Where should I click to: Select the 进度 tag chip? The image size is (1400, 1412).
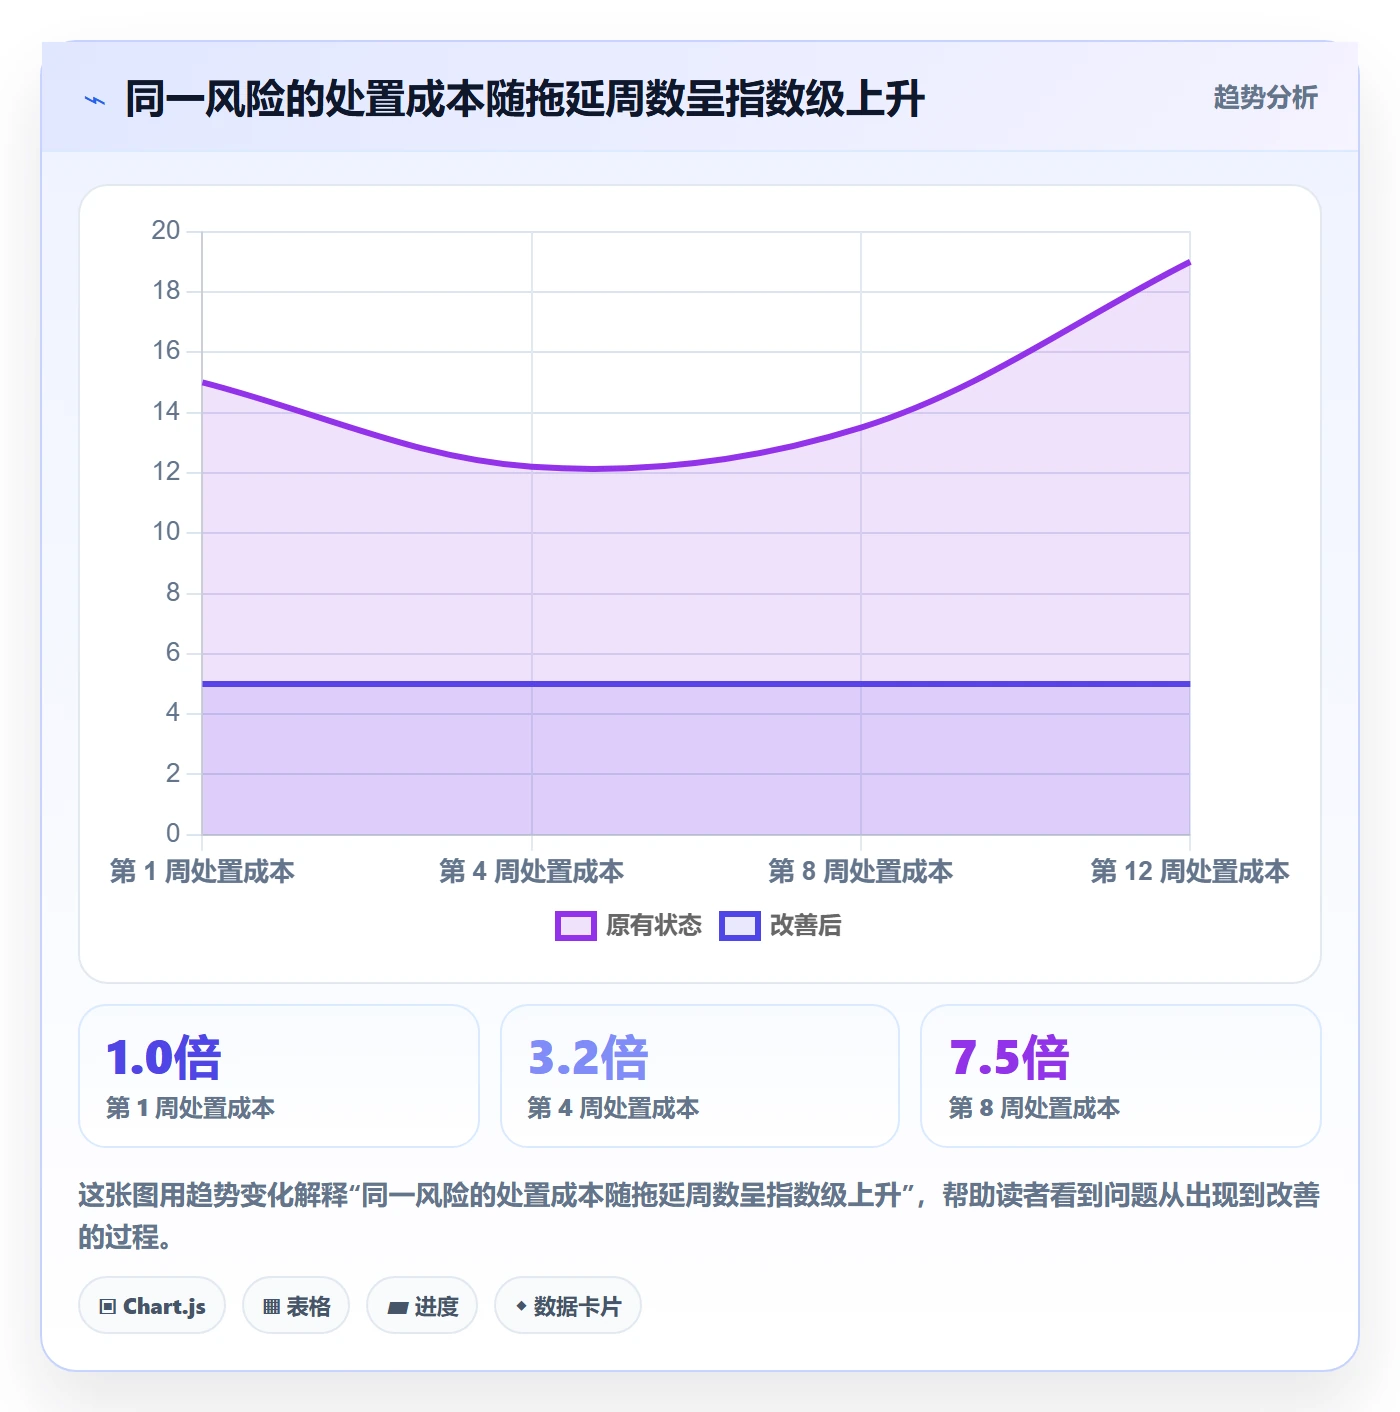(422, 1305)
